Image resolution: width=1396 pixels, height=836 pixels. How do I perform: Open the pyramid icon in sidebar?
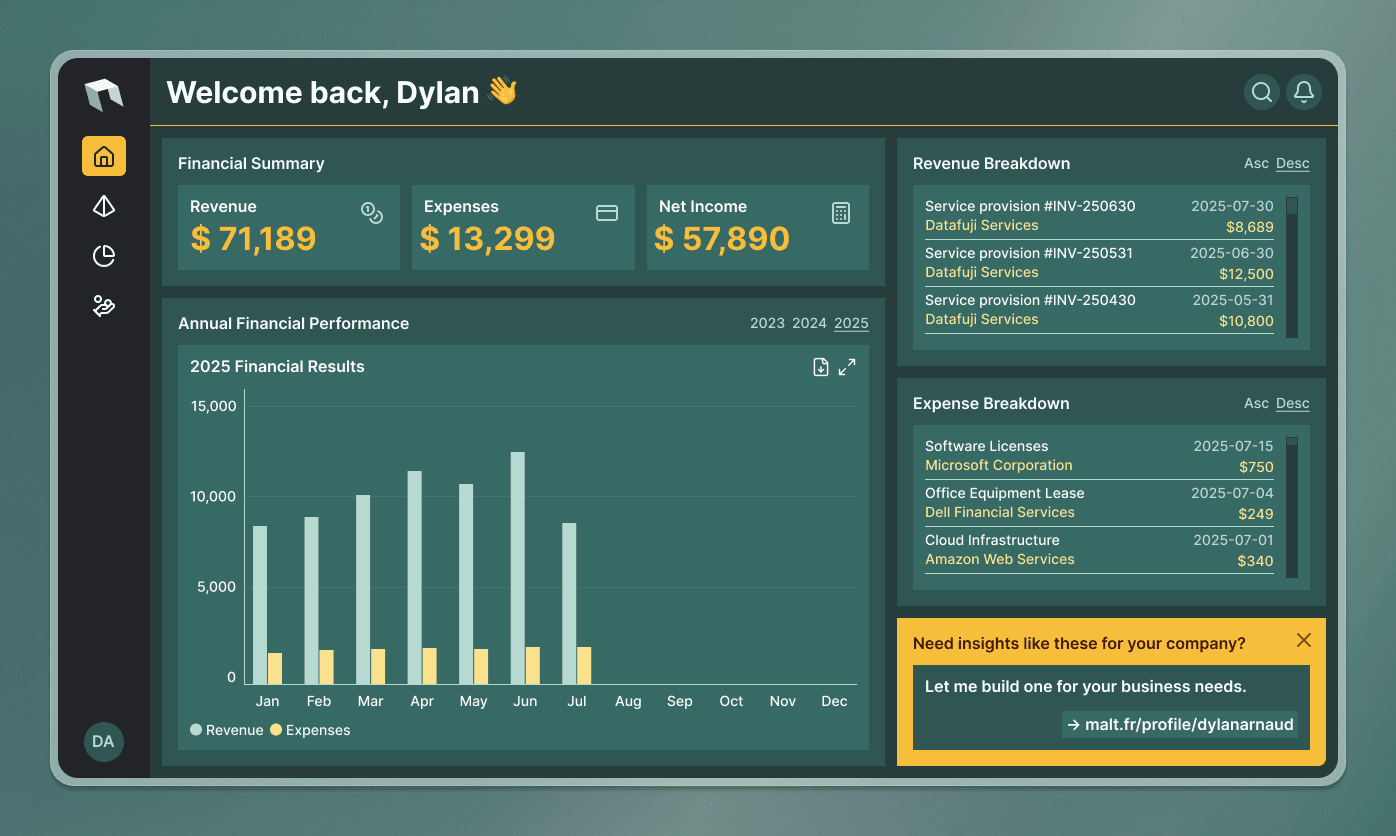click(x=104, y=206)
